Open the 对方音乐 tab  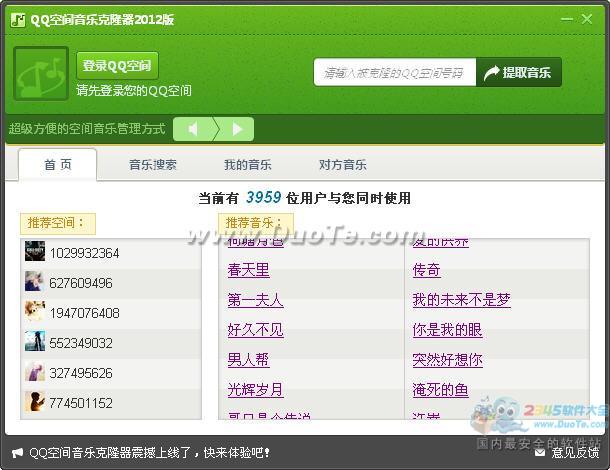[343, 165]
